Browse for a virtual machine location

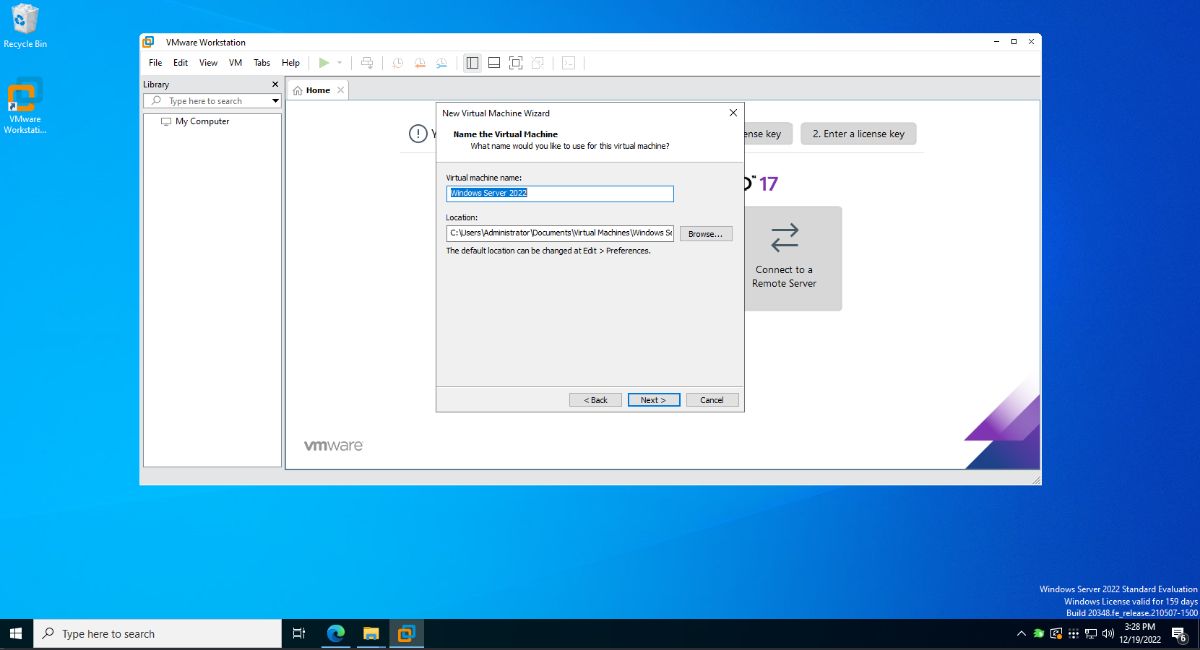click(706, 233)
